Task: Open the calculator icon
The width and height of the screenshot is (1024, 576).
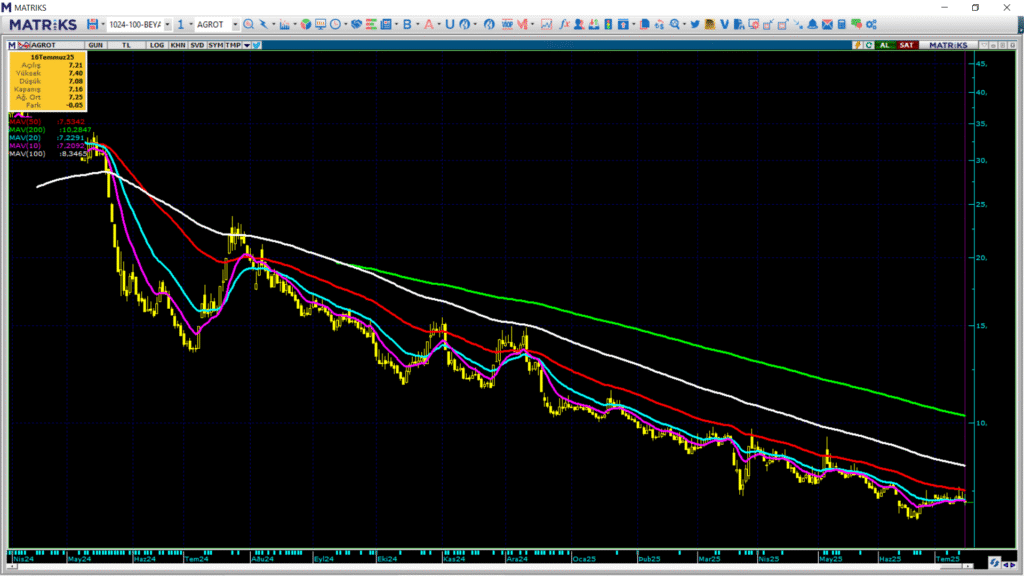Action: pos(842,24)
